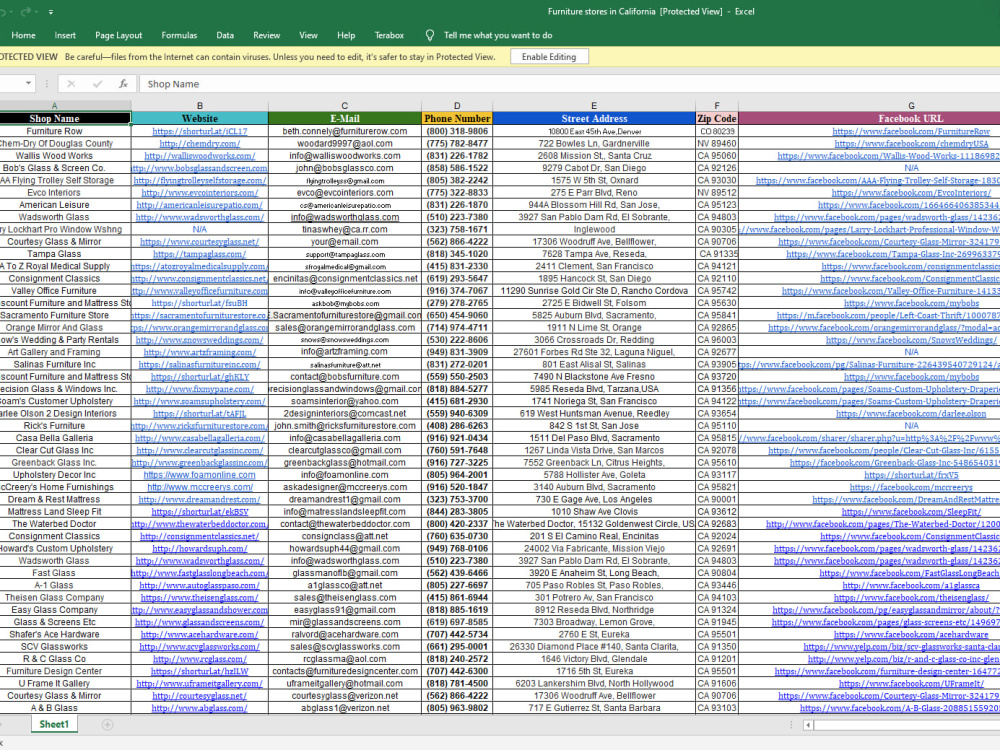This screenshot has width=1000, height=750.
Task: Open the Customize Quick Access Toolbar dropdown
Action: 50,12
